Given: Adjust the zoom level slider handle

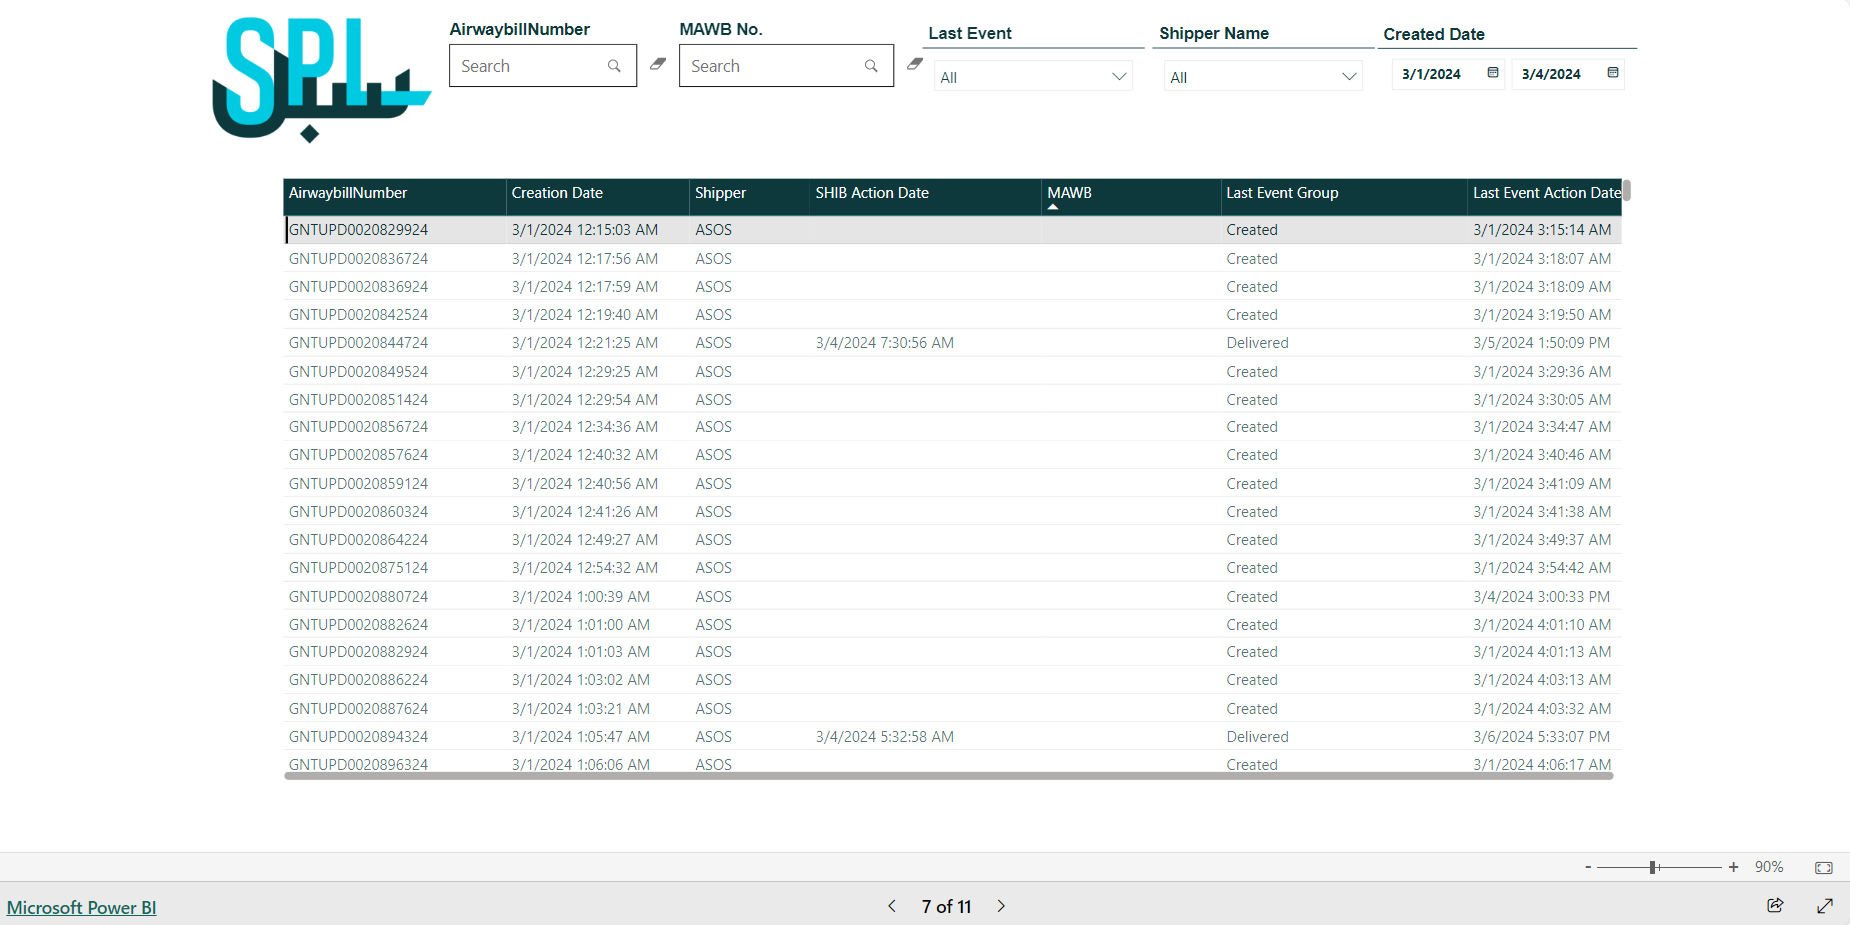Looking at the screenshot, I should pos(1653,867).
